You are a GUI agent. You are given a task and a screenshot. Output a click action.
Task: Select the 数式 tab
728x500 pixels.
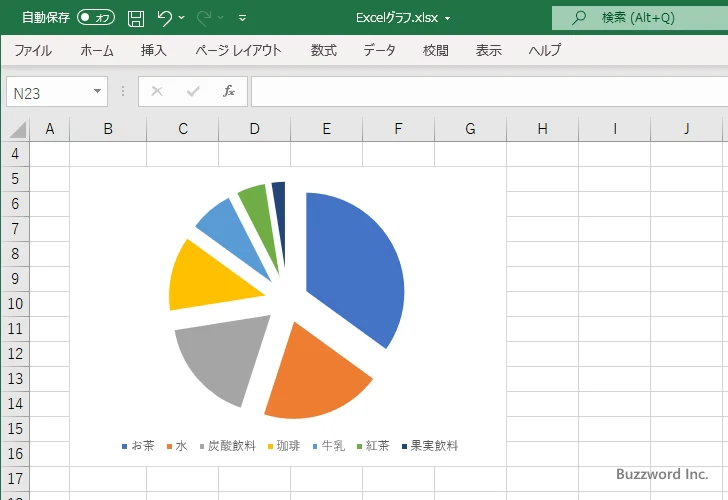(x=324, y=50)
